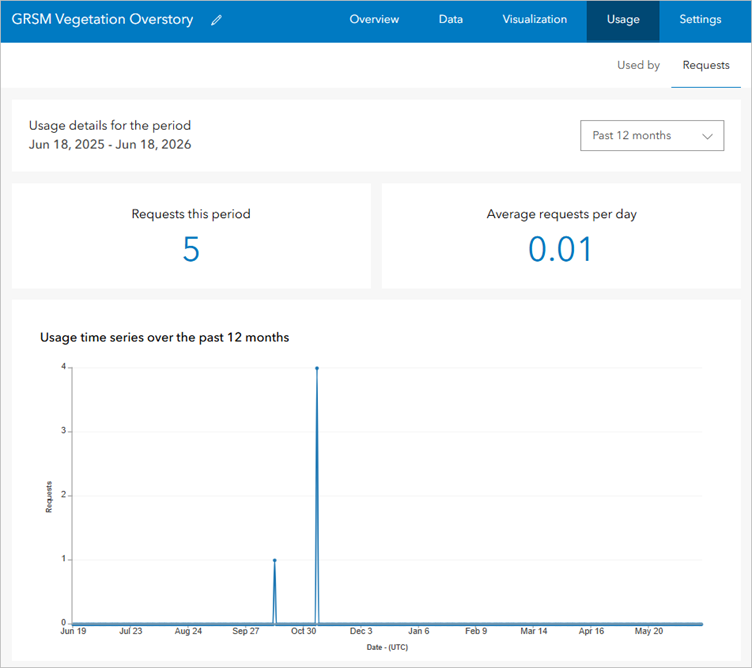Viewport: 752px width, 668px height.
Task: Click the Aug 24 axis label
Action: click(x=188, y=631)
